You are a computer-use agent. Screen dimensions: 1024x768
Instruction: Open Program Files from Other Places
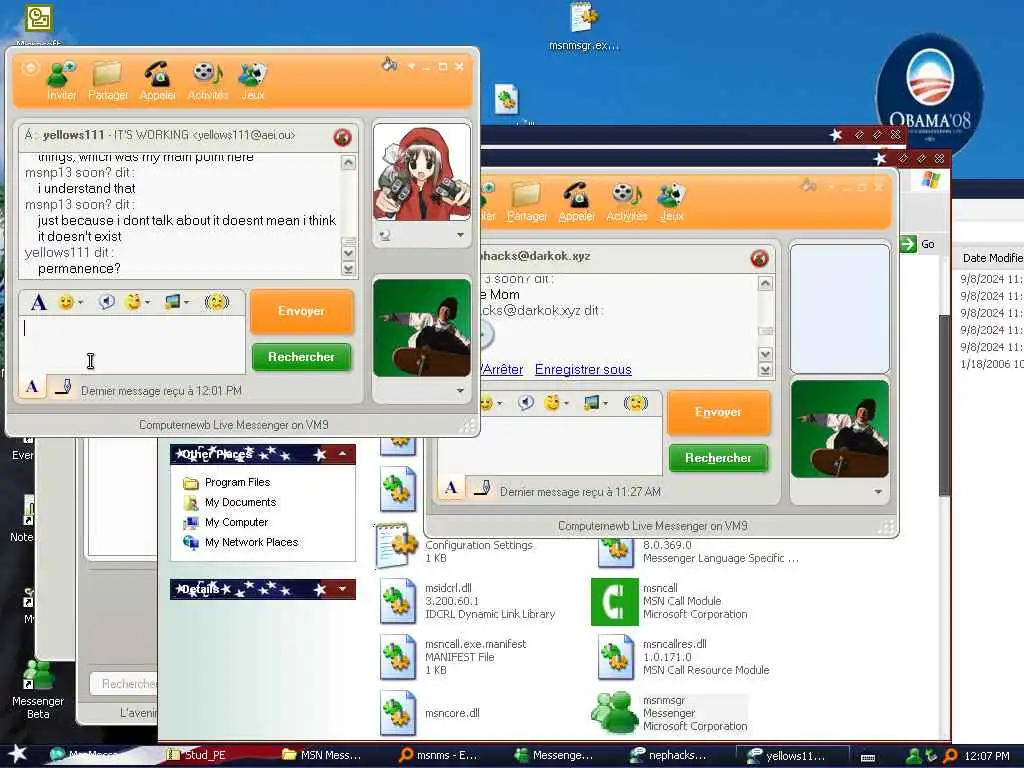tap(226, 482)
